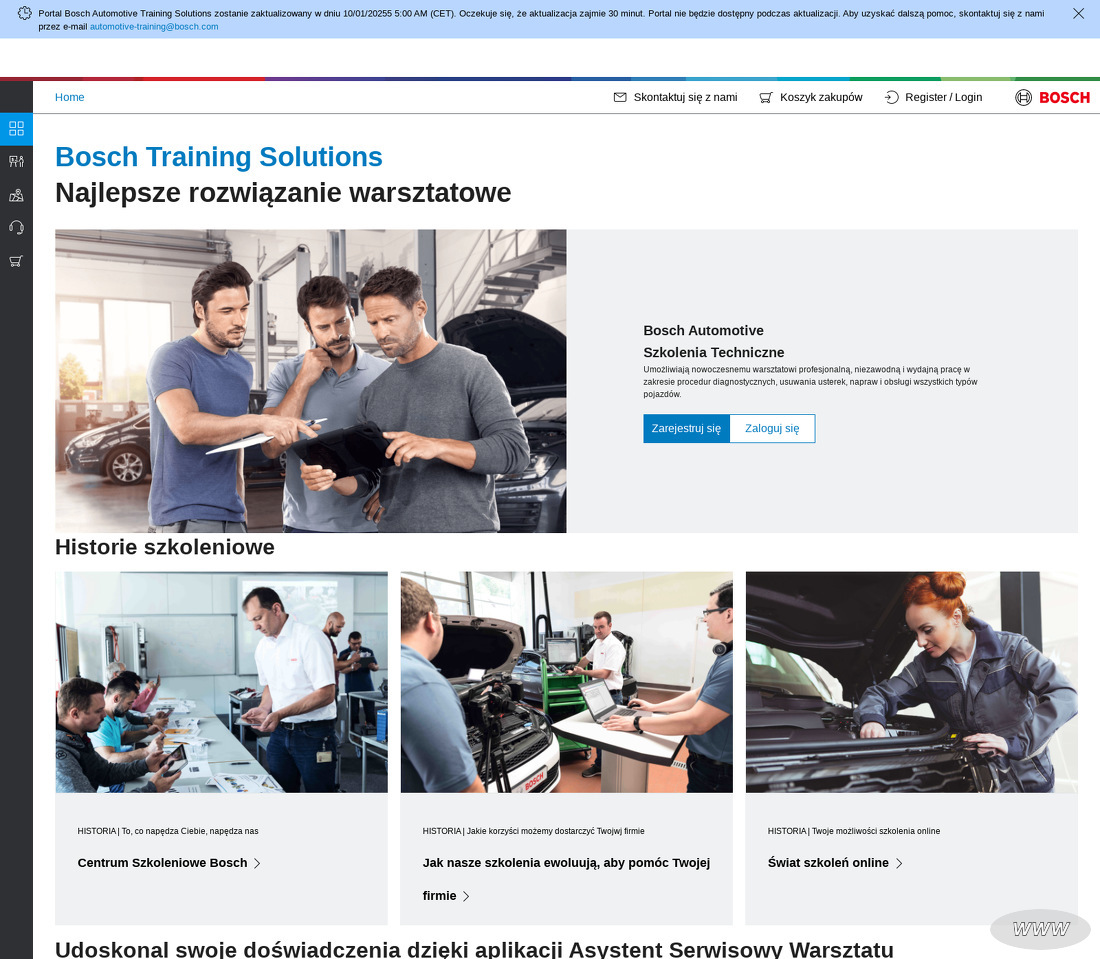The image size is (1100, 959).
Task: Click the chevron after Świat szkoleń online
Action: coord(899,864)
